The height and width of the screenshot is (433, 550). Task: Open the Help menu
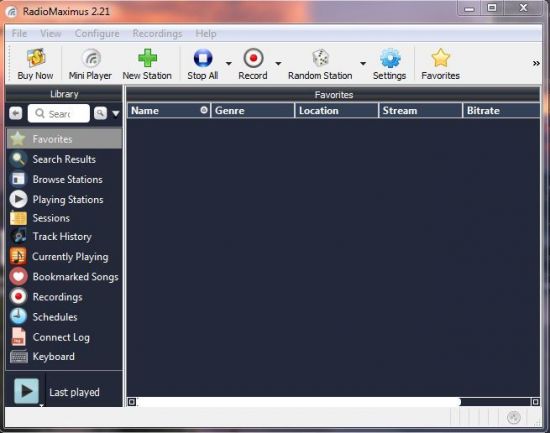pos(206,34)
